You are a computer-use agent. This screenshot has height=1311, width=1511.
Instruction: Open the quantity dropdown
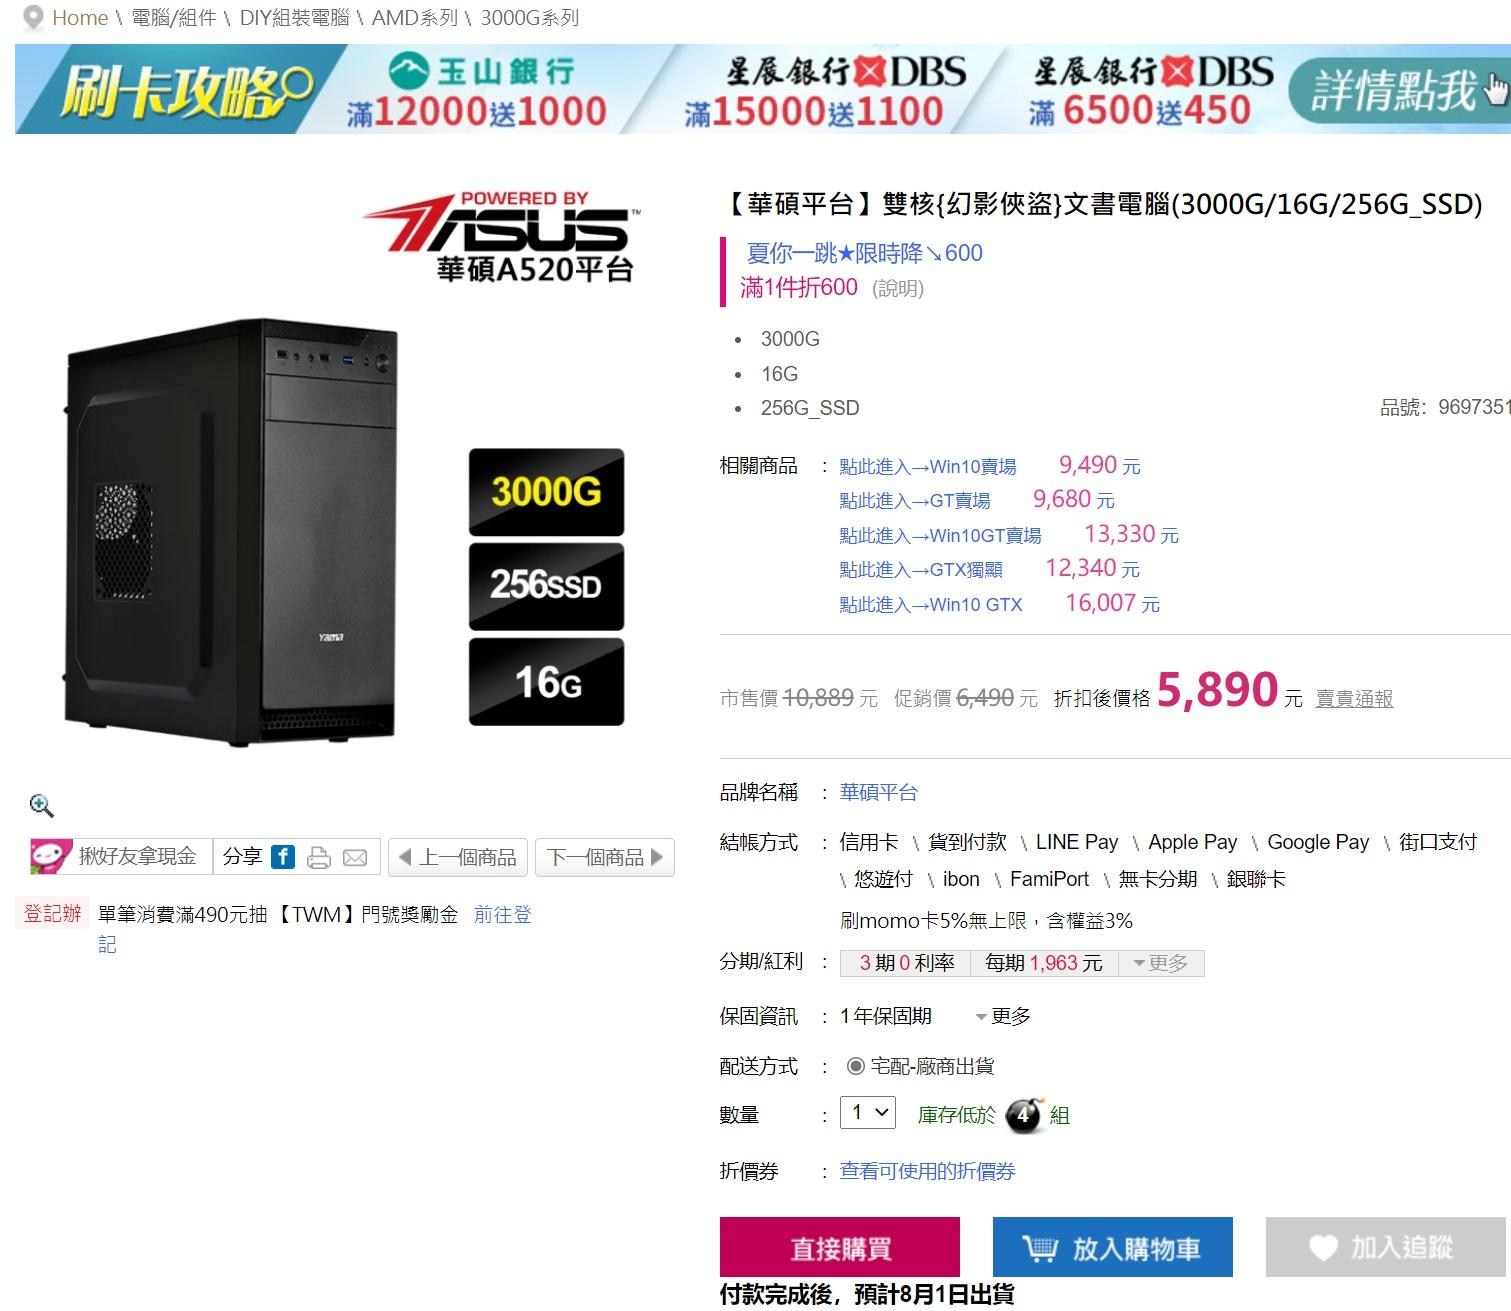click(x=867, y=1112)
